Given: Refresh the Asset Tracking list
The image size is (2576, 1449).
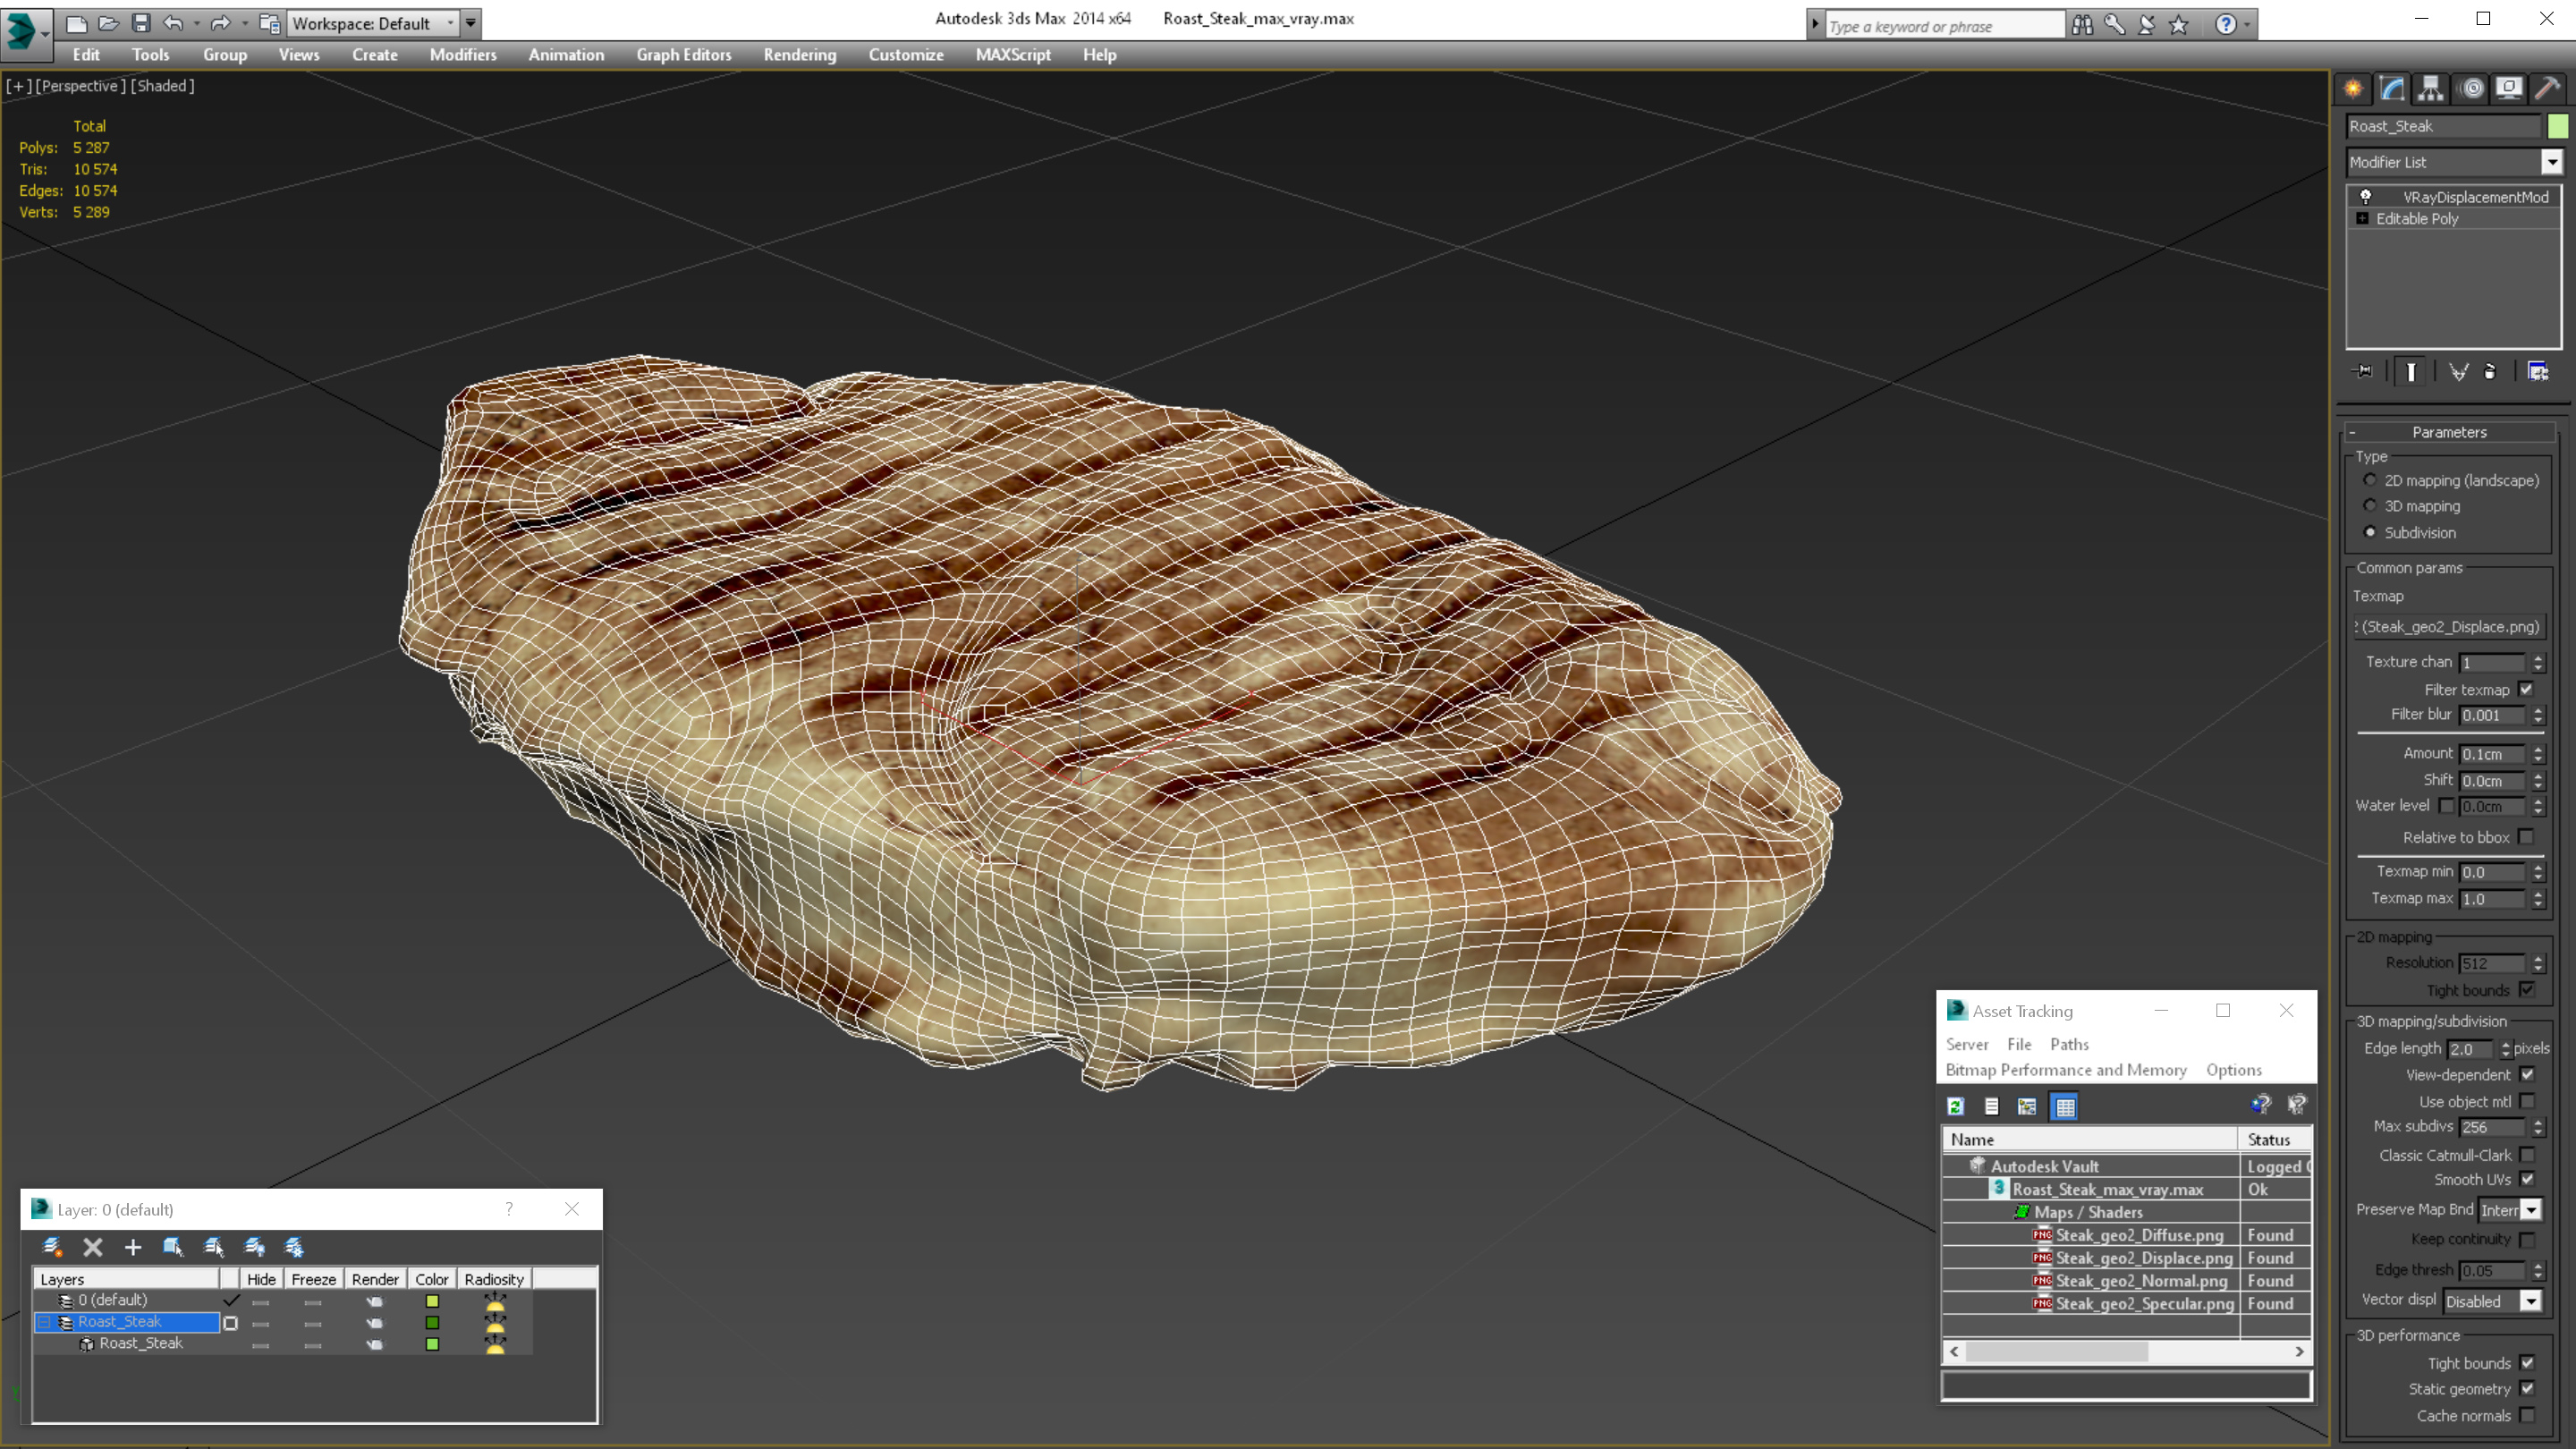Looking at the screenshot, I should [x=1956, y=1106].
